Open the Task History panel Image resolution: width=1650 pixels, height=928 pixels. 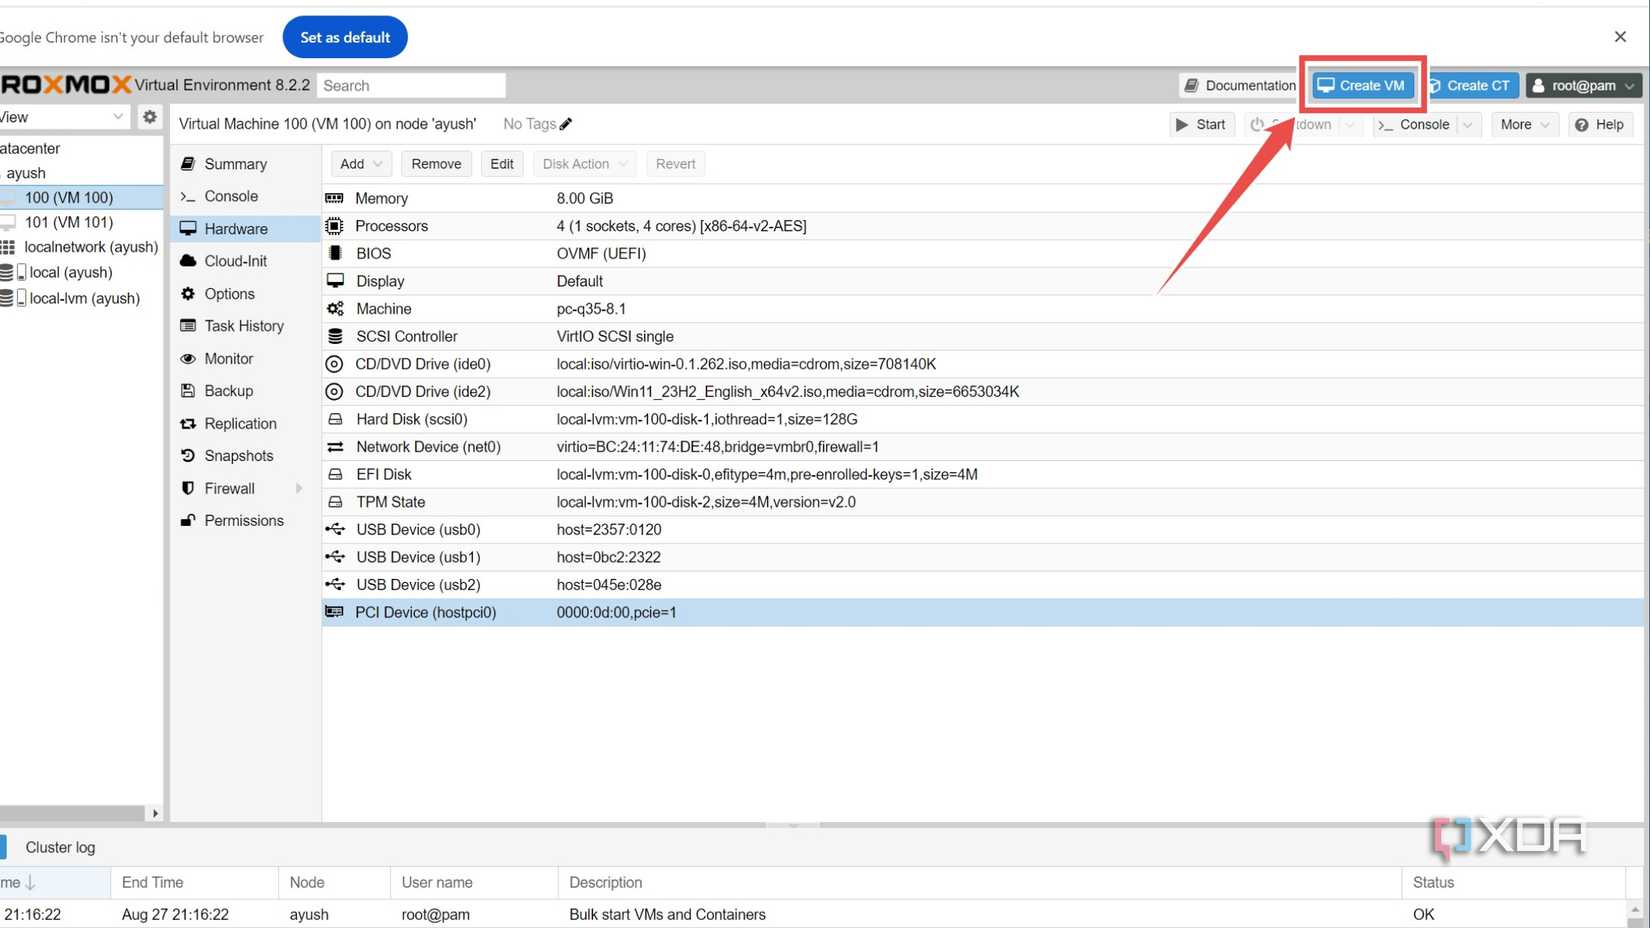pyautogui.click(x=243, y=325)
